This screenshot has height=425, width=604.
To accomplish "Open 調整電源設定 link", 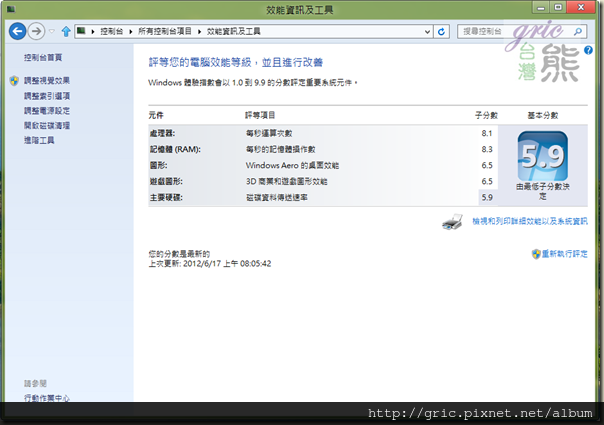I will (x=47, y=111).
